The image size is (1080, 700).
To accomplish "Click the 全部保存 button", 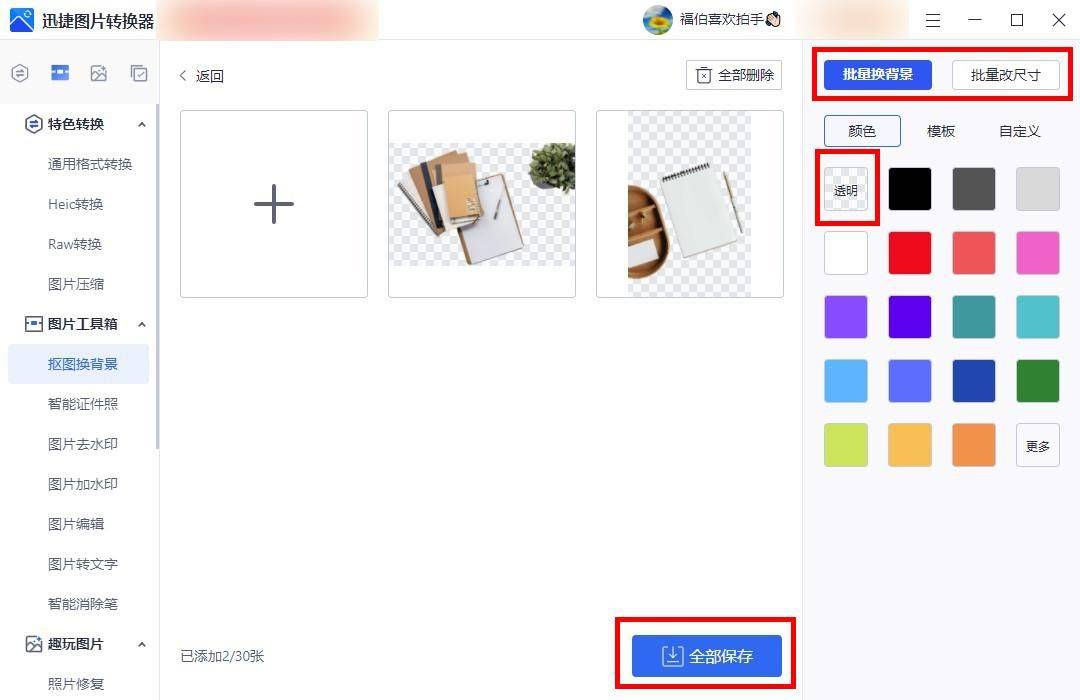I will click(707, 656).
